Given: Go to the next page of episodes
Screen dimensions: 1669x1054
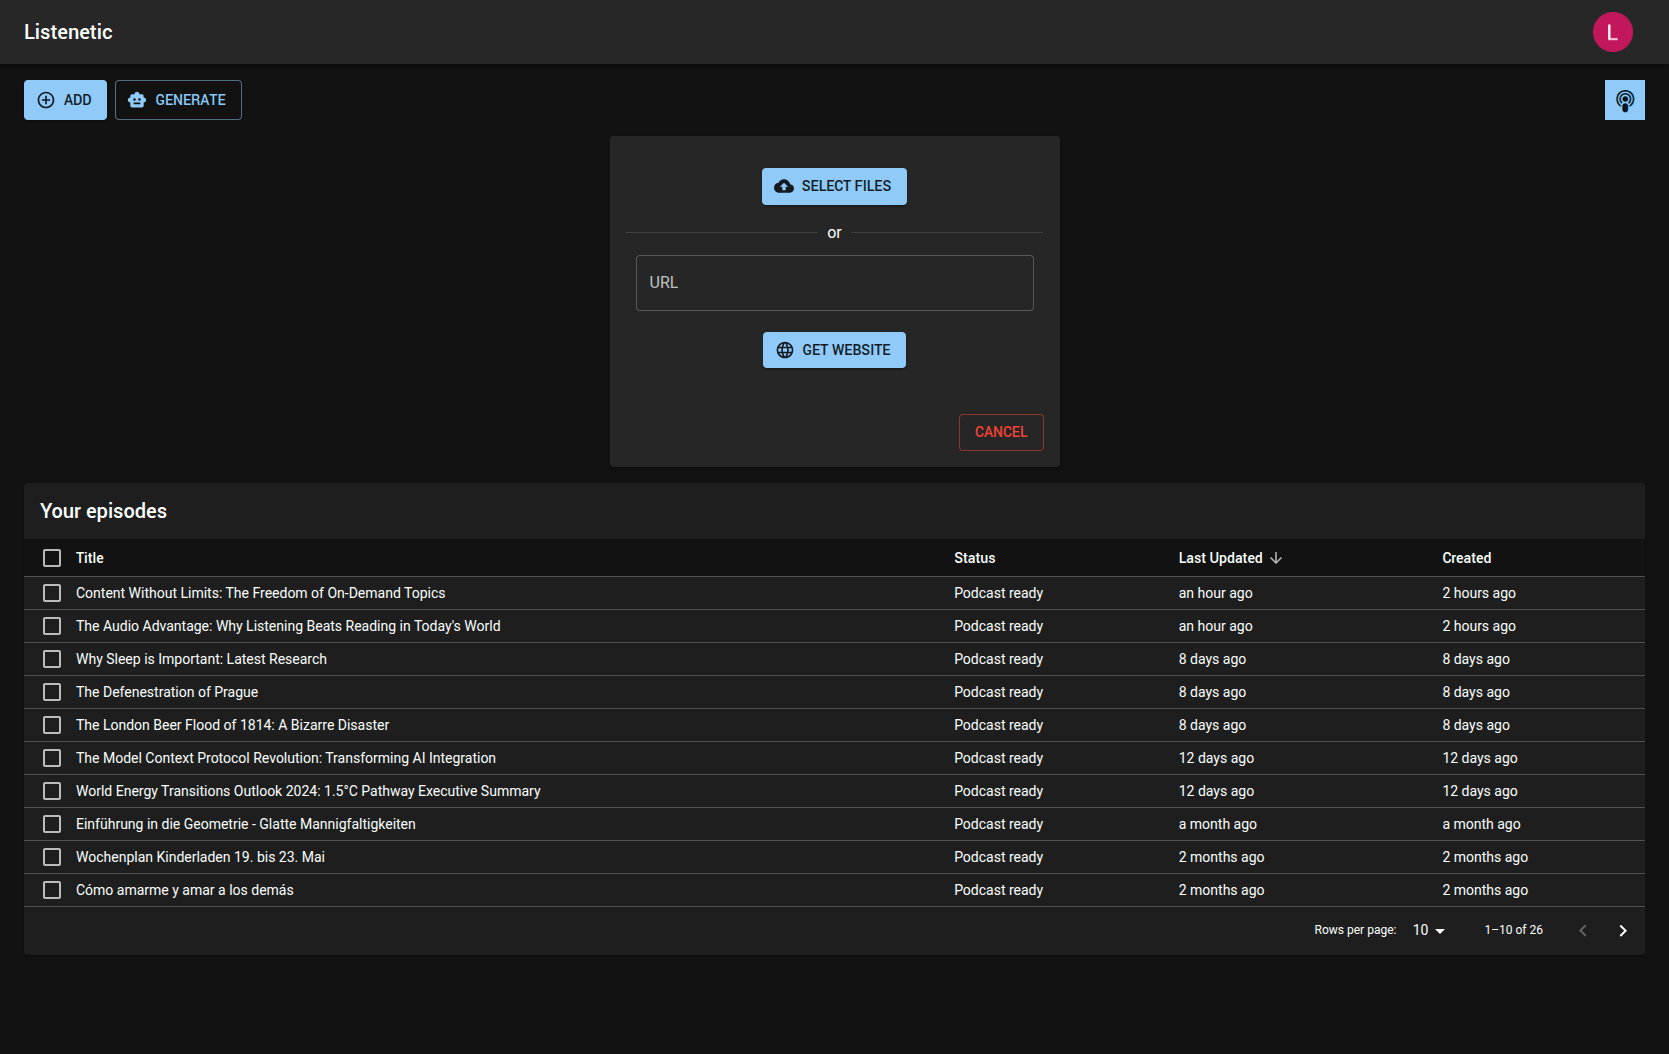Looking at the screenshot, I should pyautogui.click(x=1622, y=930).
